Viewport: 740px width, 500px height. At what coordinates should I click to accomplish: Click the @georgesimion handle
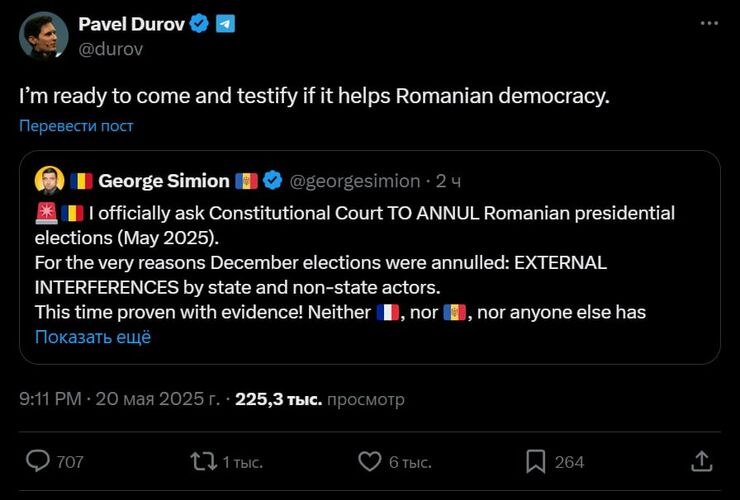coord(354,181)
